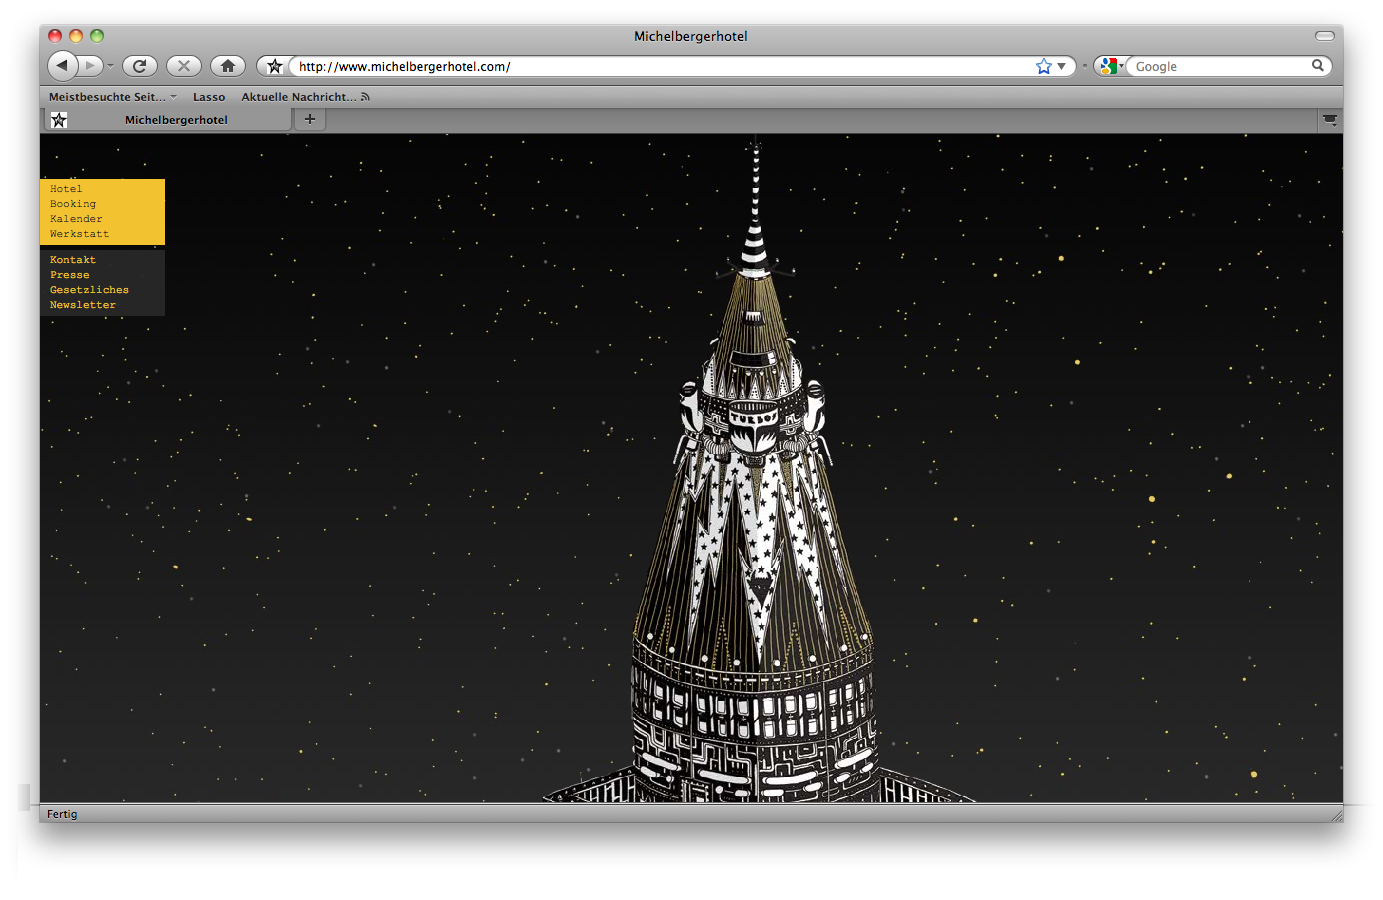This screenshot has height=900, width=1383.
Task: Toggle the toolbar pill button in title bar
Action: click(x=1324, y=36)
